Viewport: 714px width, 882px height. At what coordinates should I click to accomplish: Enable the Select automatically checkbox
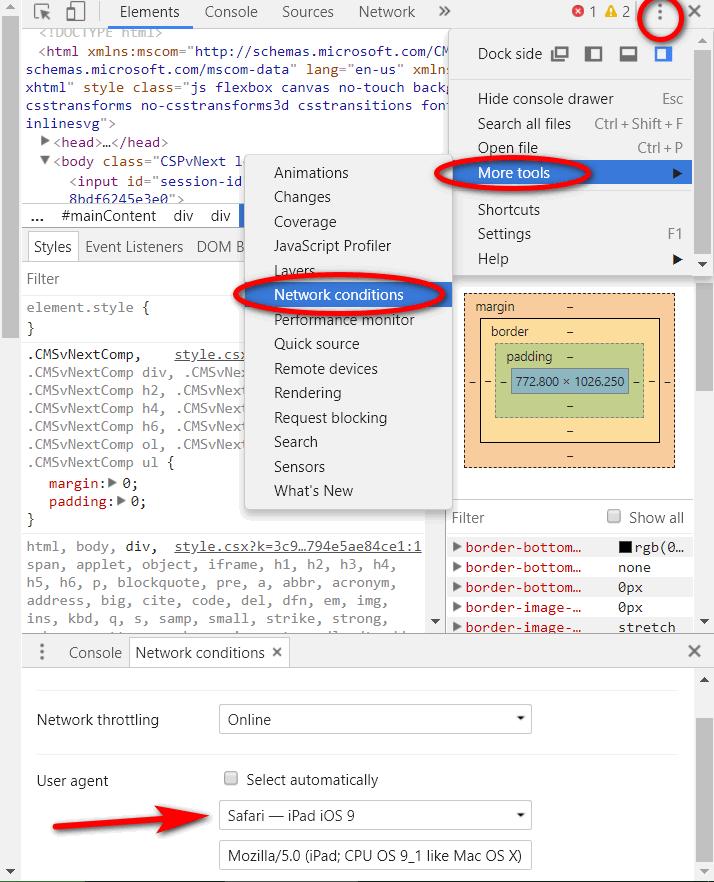click(231, 778)
